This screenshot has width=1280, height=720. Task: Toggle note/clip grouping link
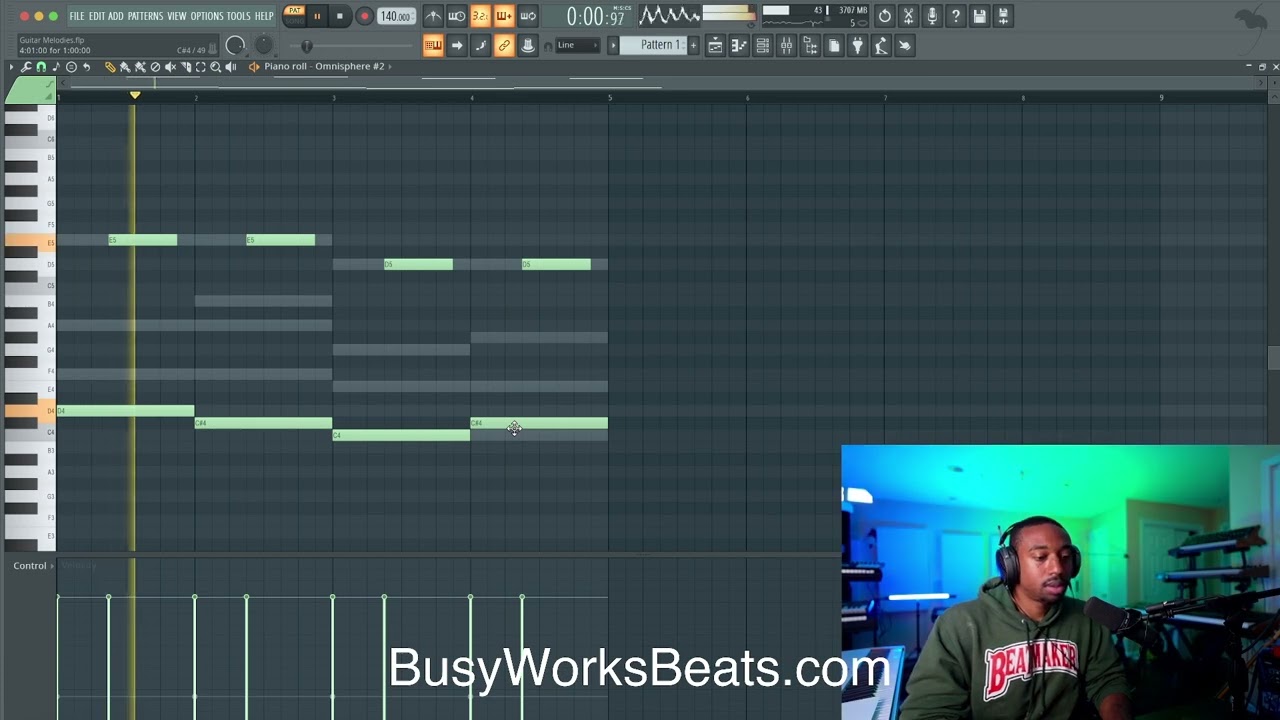(x=504, y=45)
